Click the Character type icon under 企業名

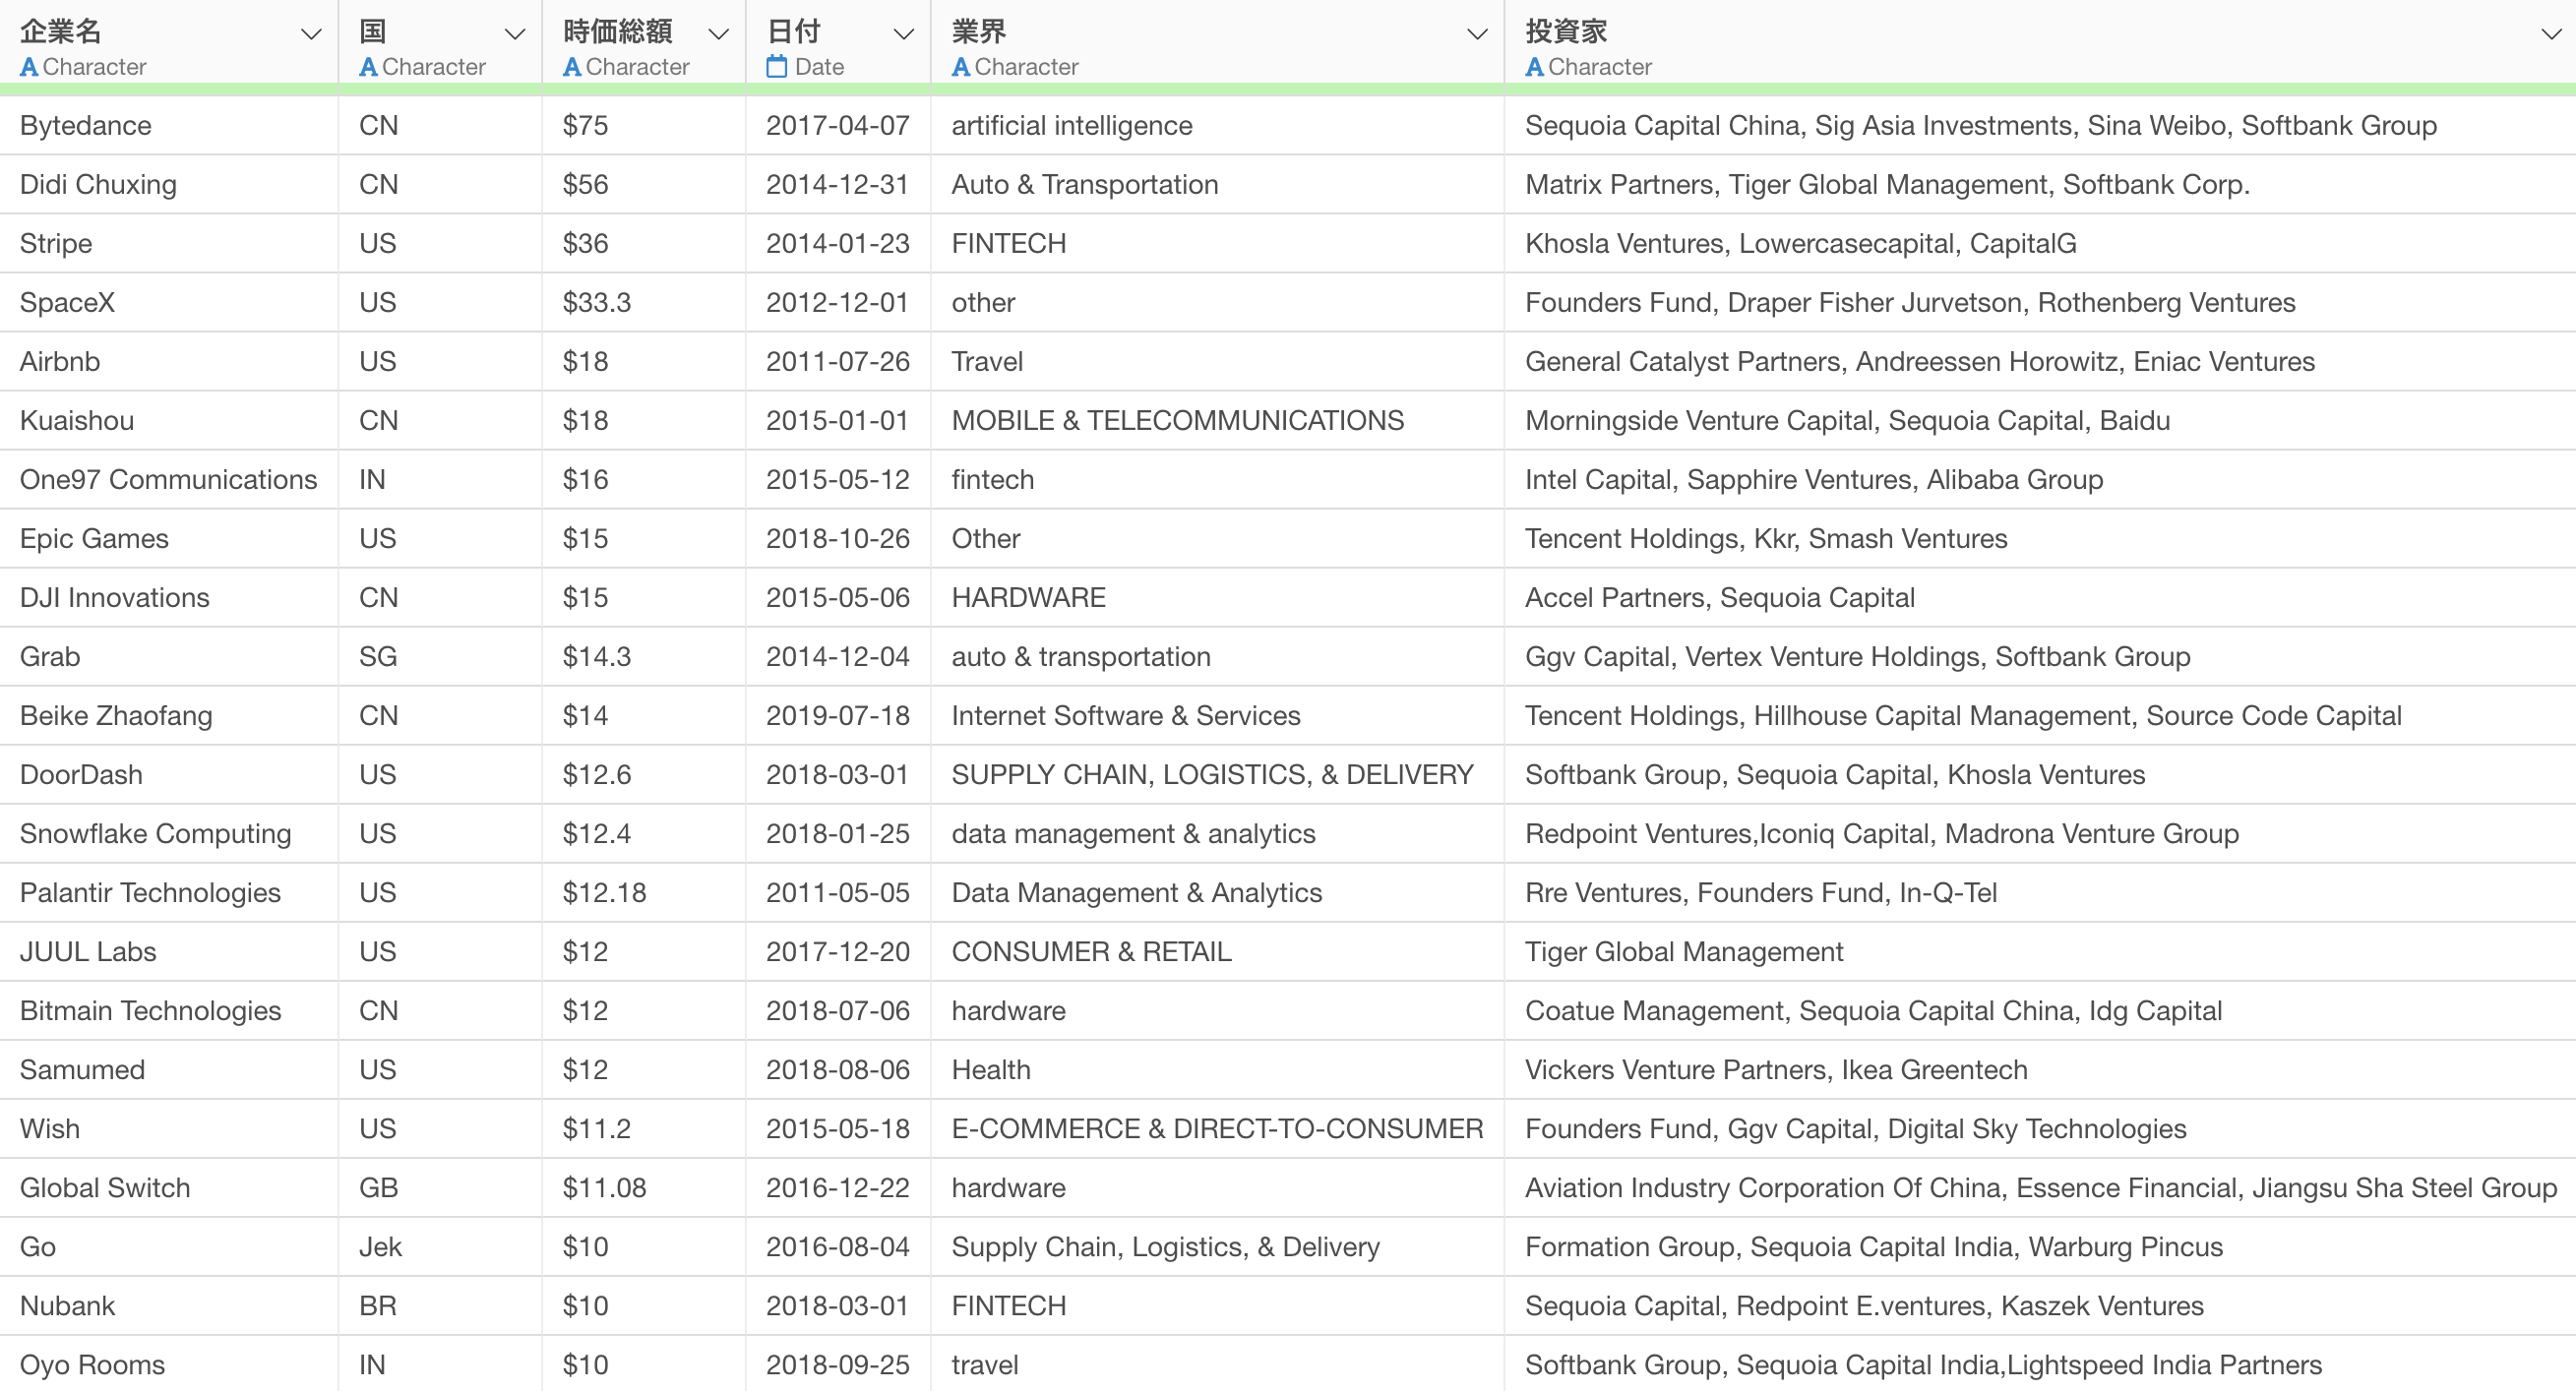coord(29,67)
